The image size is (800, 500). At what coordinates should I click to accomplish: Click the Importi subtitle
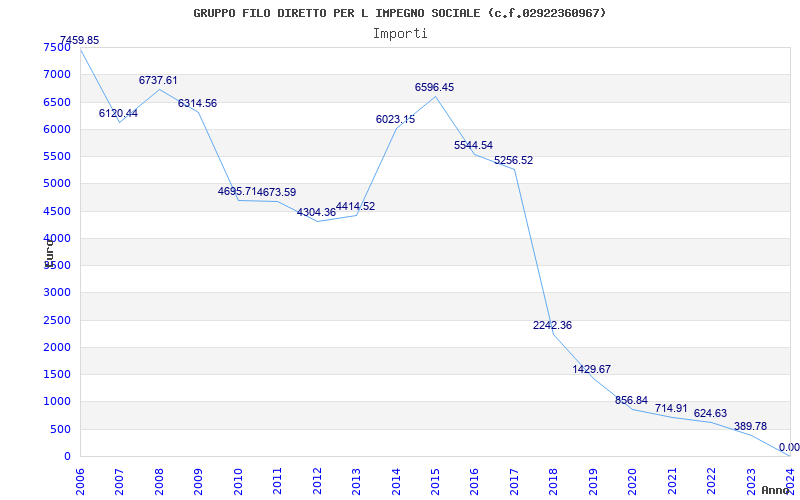tap(400, 34)
